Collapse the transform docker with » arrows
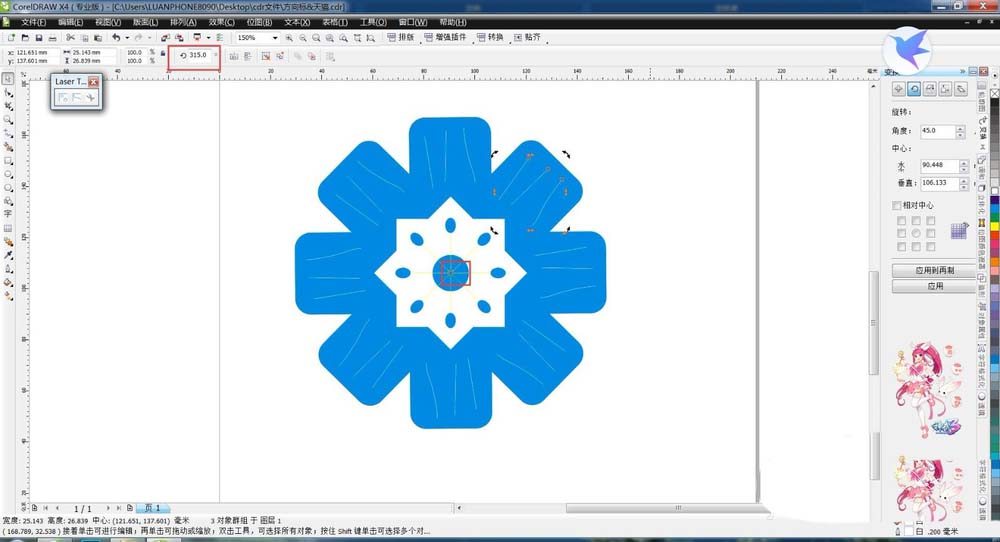This screenshot has width=1000, height=542. coord(962,71)
